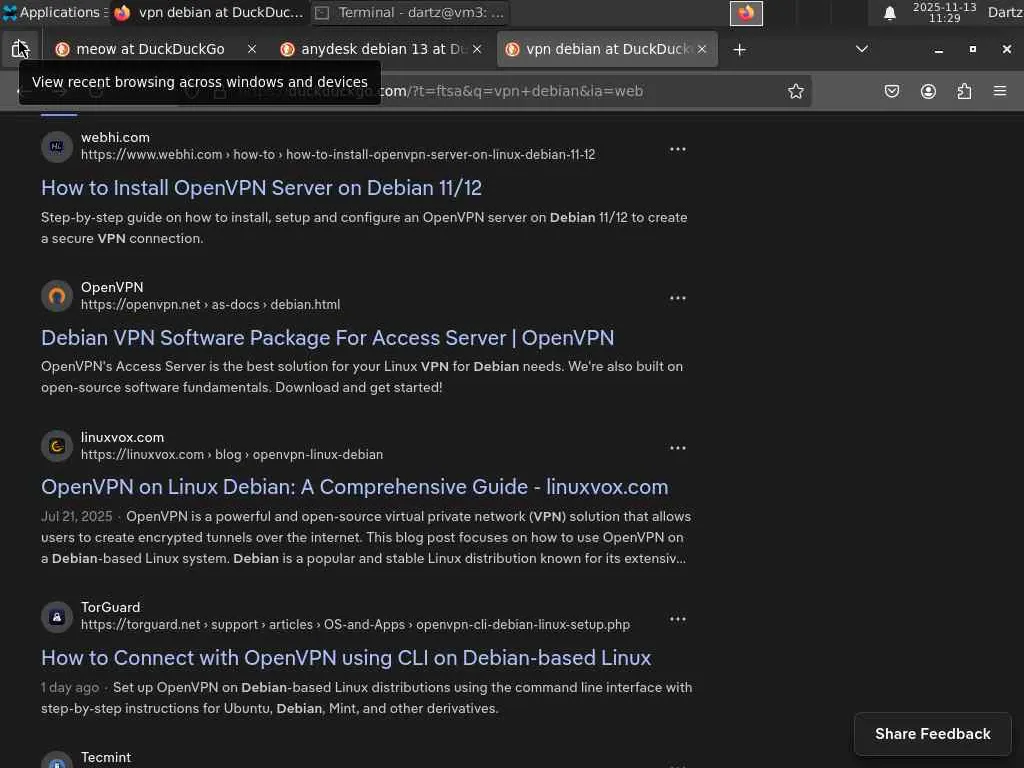Open notifications bell icon in panel
The width and height of the screenshot is (1024, 768).
pos(889,13)
